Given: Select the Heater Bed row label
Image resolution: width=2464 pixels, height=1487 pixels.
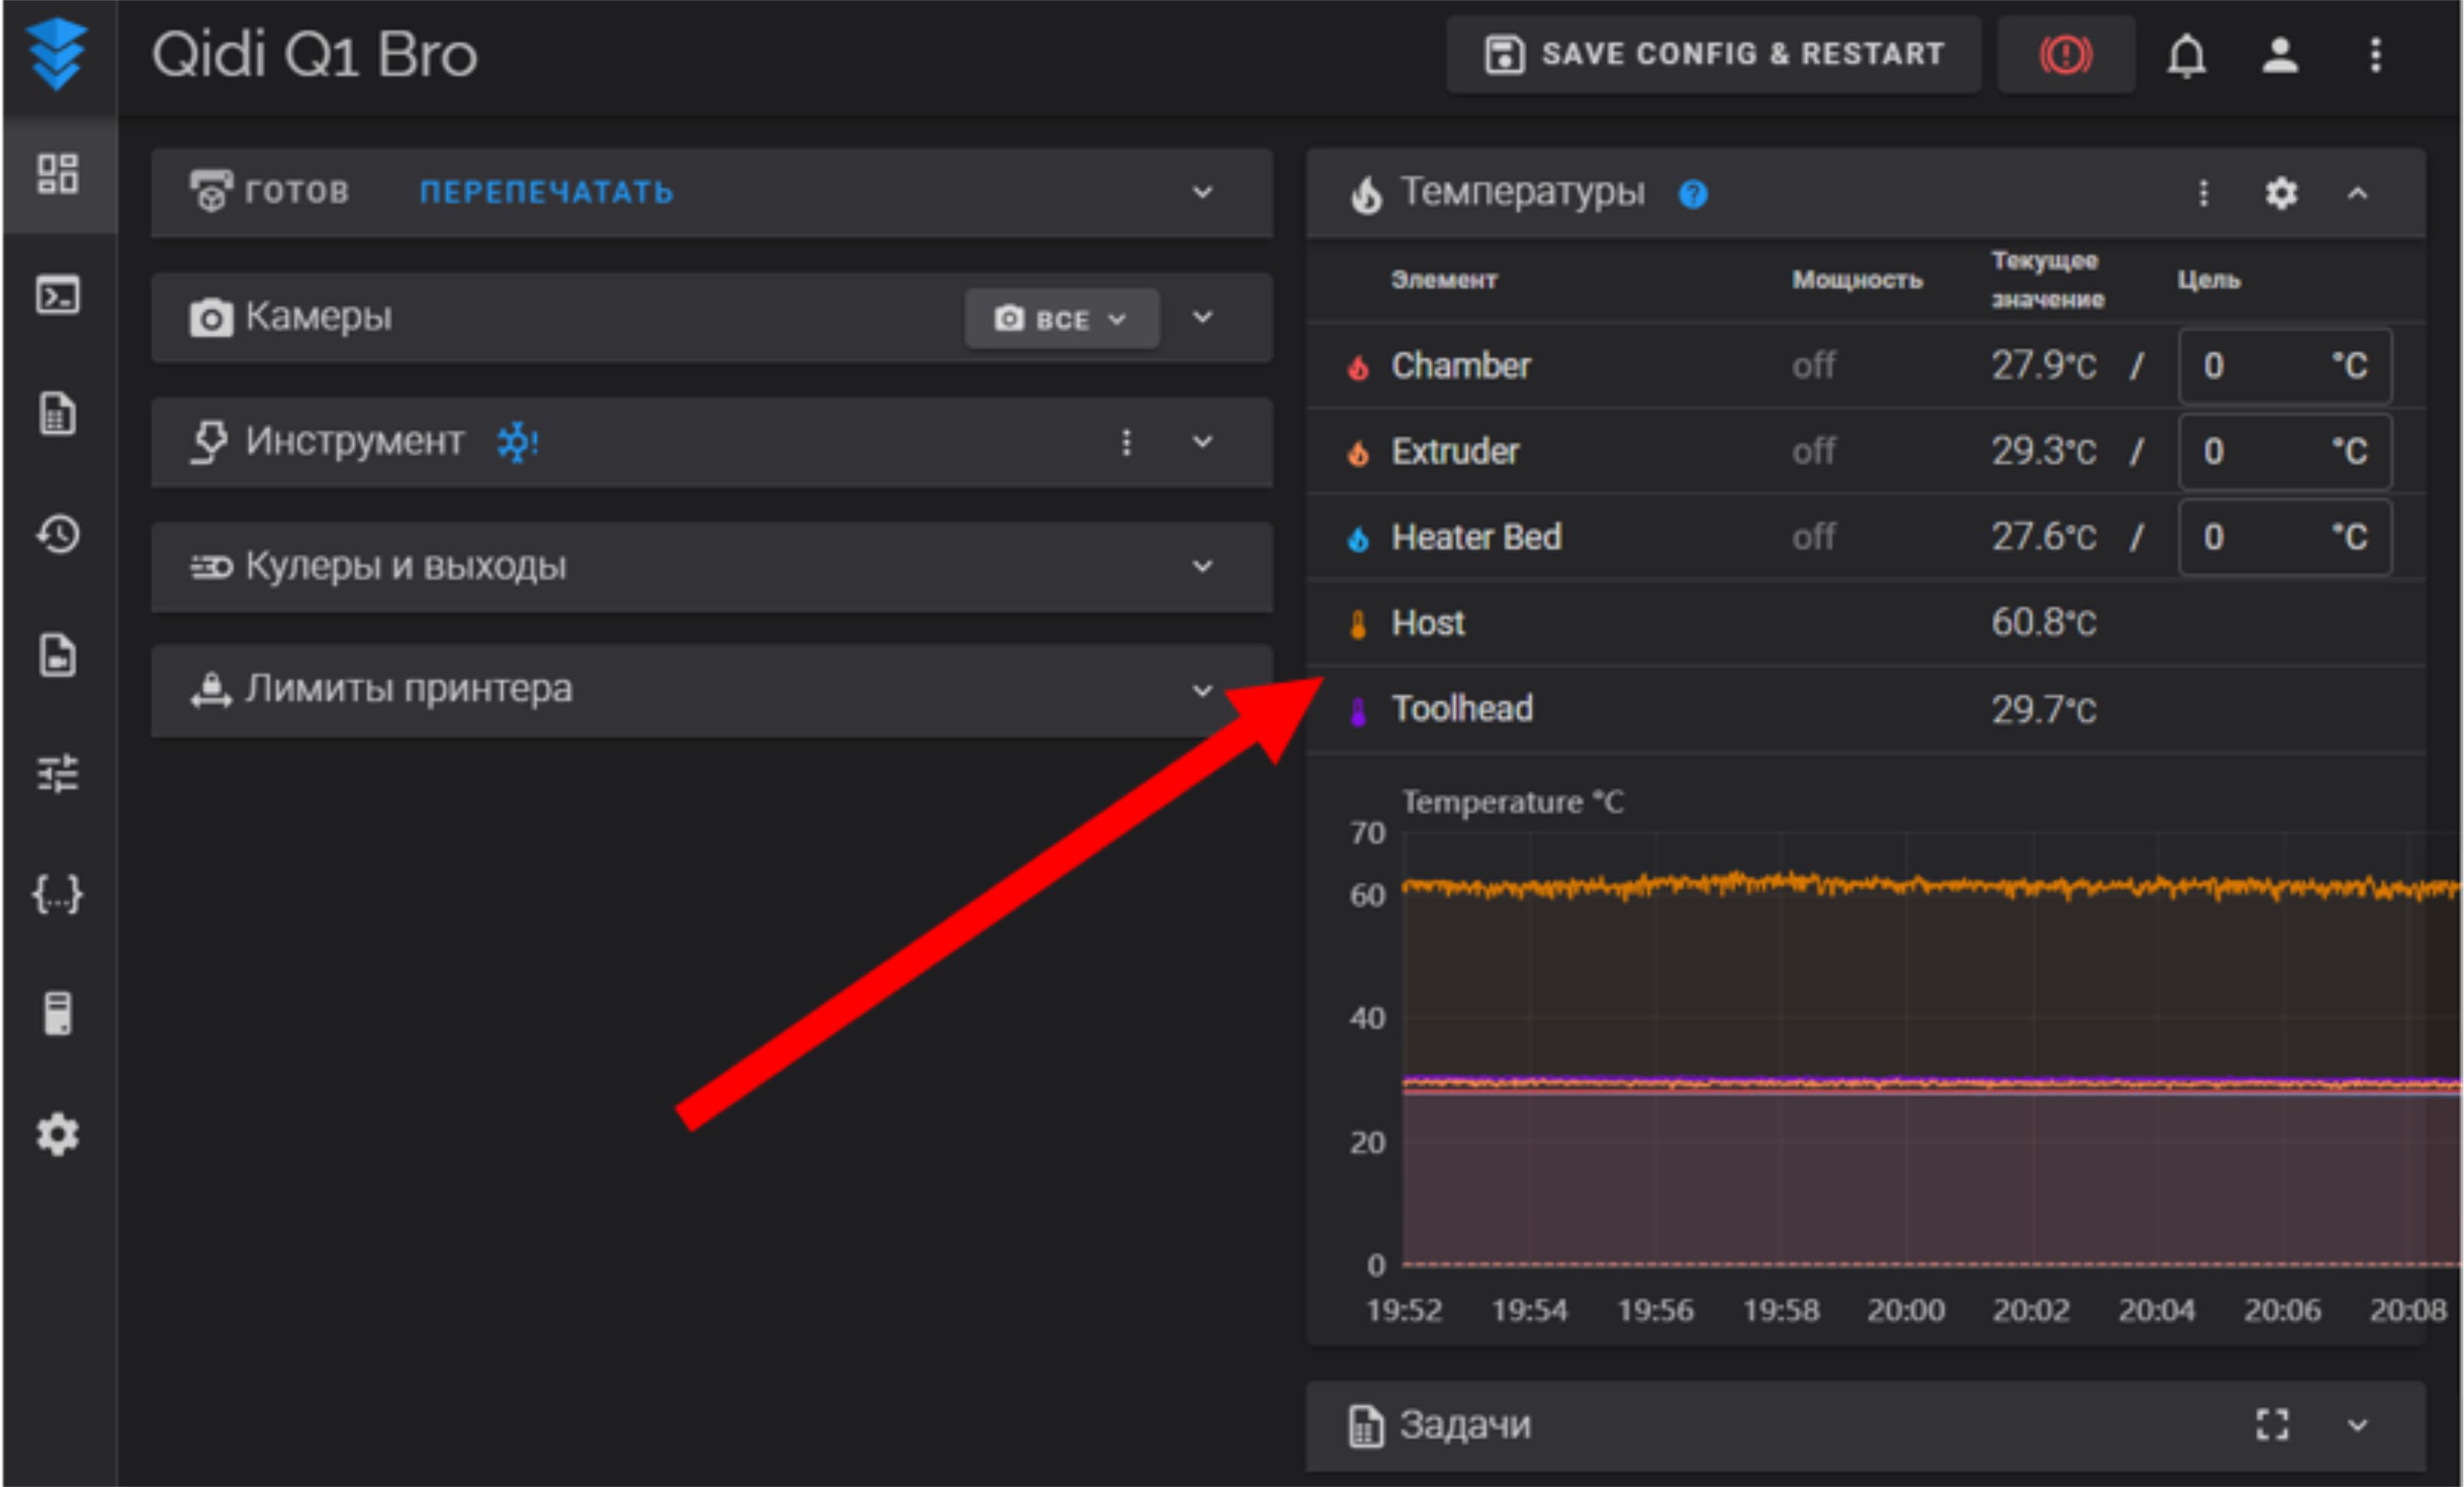Looking at the screenshot, I should tap(1476, 538).
